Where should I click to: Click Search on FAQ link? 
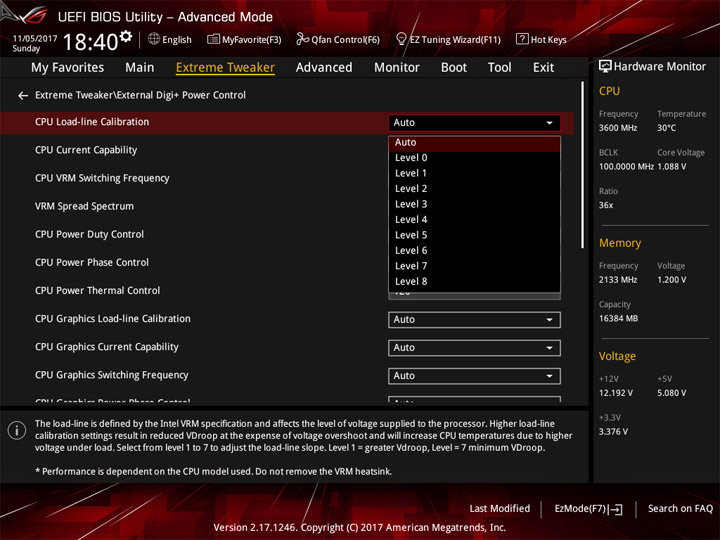coord(680,509)
